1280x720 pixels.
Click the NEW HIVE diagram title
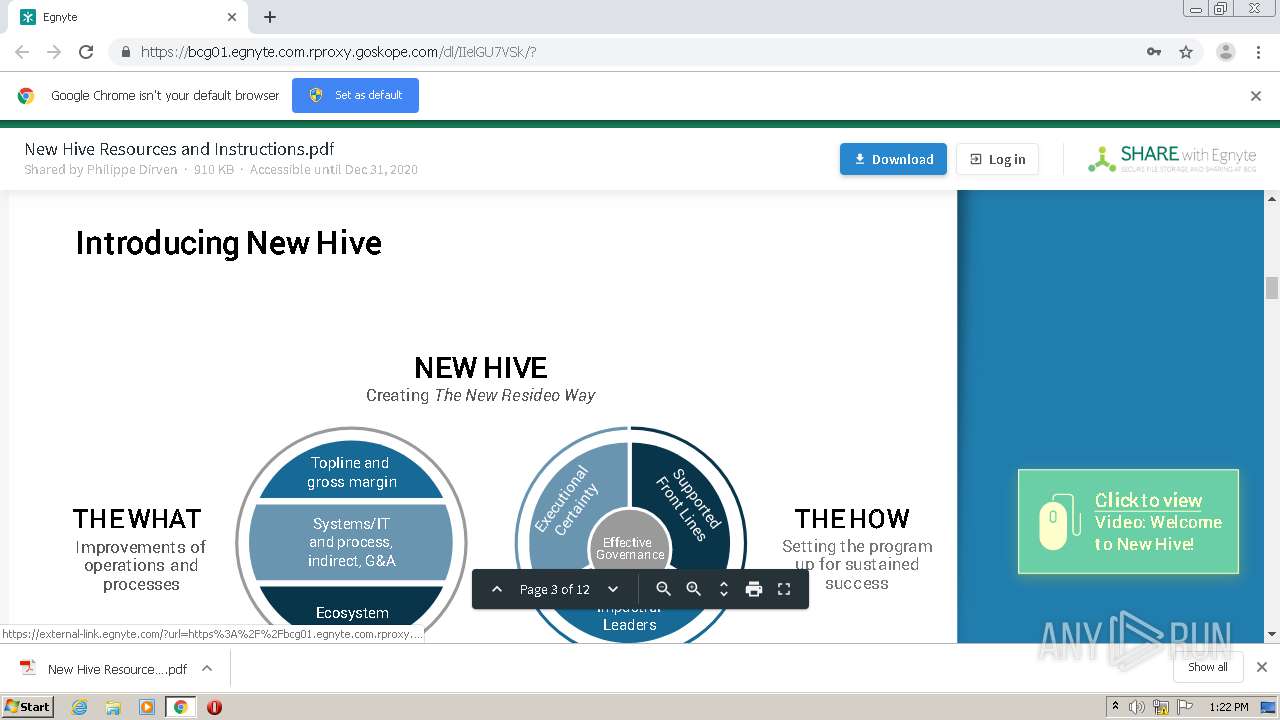(x=481, y=368)
